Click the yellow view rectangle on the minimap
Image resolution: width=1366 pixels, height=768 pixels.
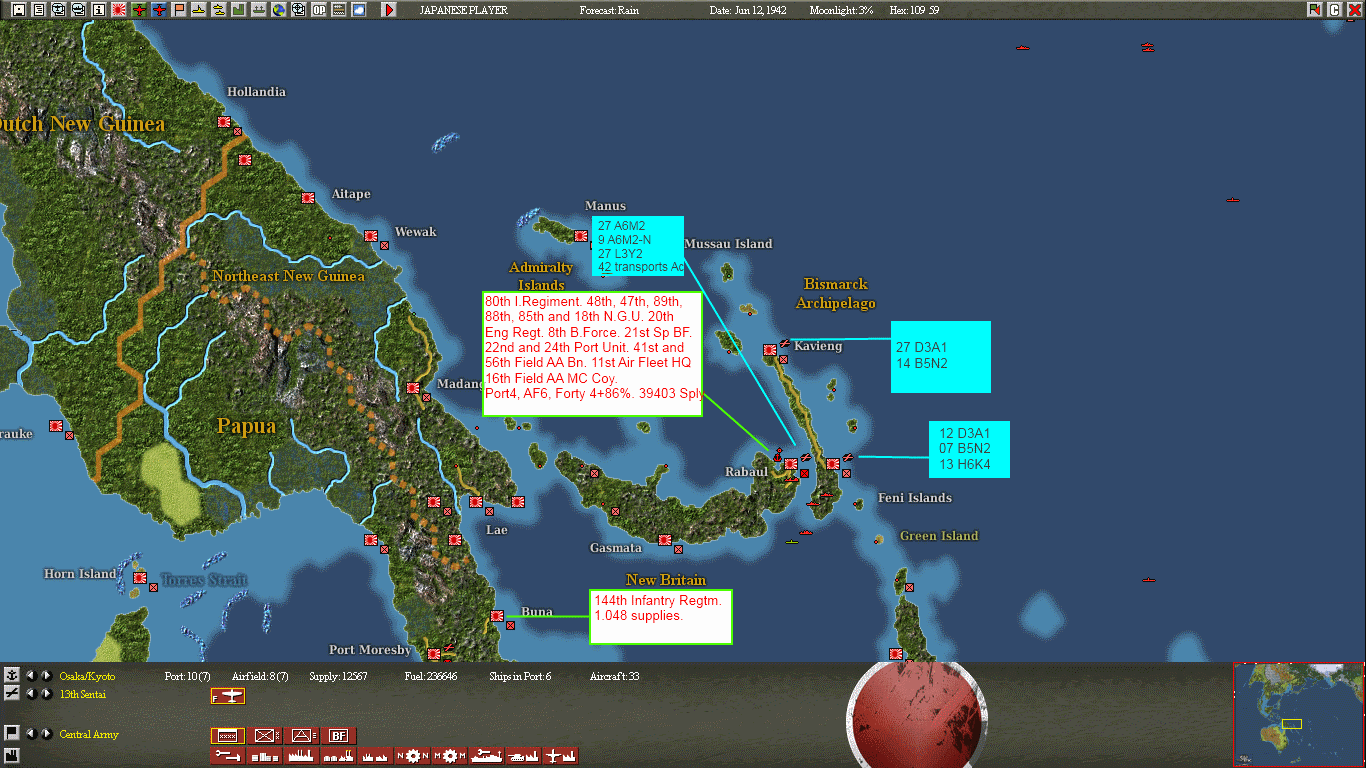pos(1292,724)
